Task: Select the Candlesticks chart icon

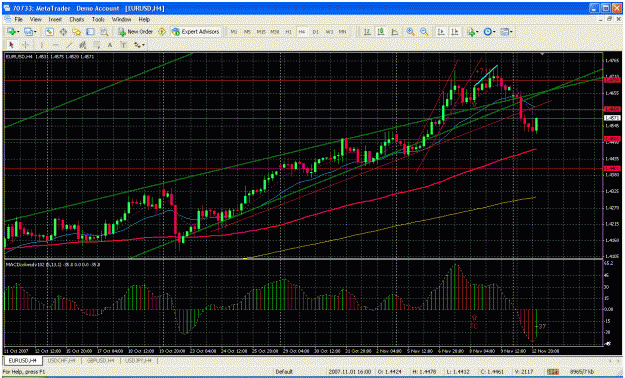Action: [381, 32]
